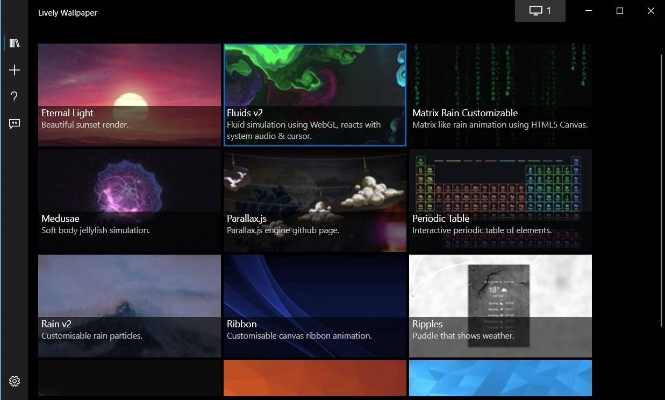Screen dimensions: 665x400
Task: Select the Medusae jellyfish wallpaper
Action: point(129,198)
